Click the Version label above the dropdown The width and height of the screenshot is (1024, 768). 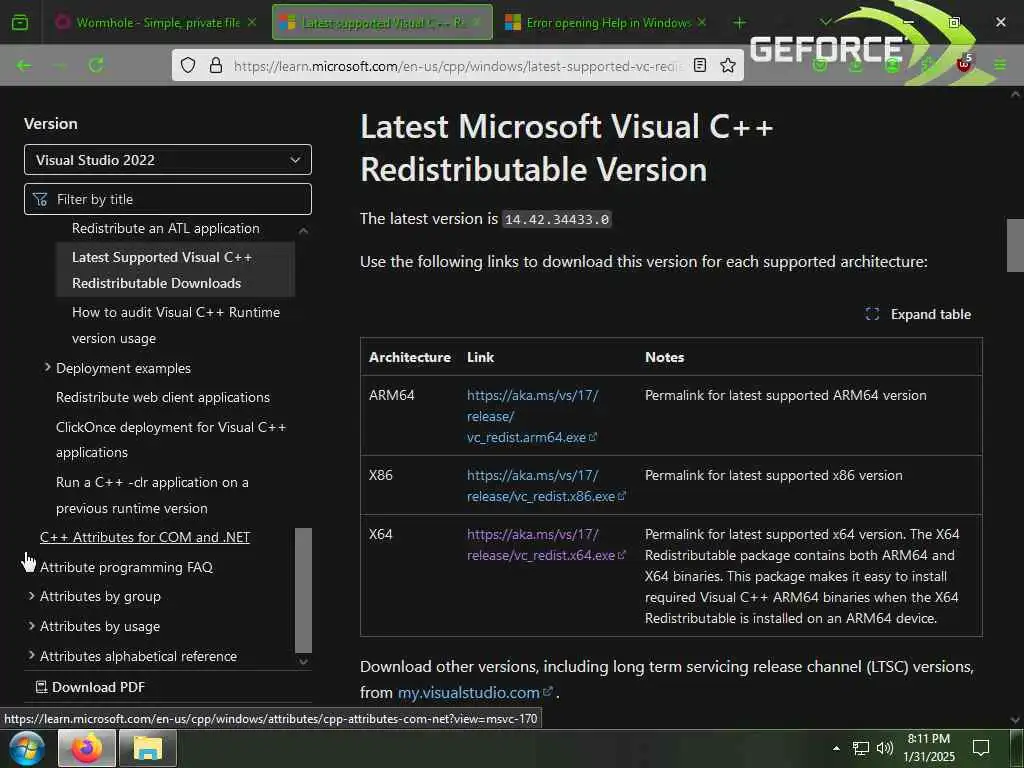[50, 123]
